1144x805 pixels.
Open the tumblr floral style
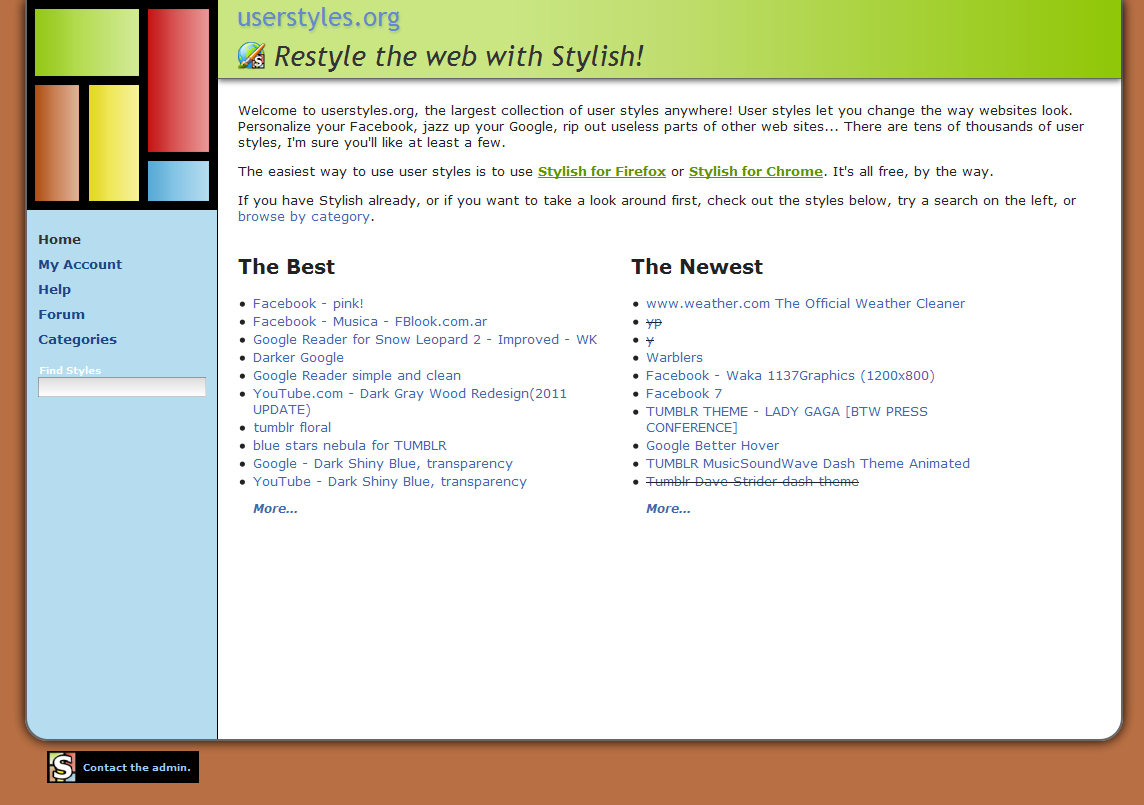(292, 428)
